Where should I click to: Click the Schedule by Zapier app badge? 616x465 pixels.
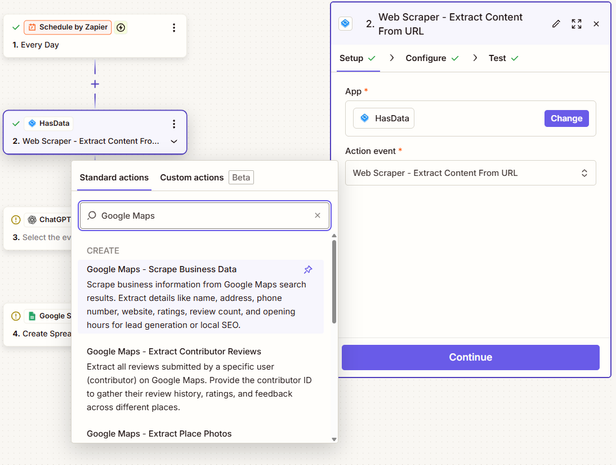pyautogui.click(x=68, y=27)
